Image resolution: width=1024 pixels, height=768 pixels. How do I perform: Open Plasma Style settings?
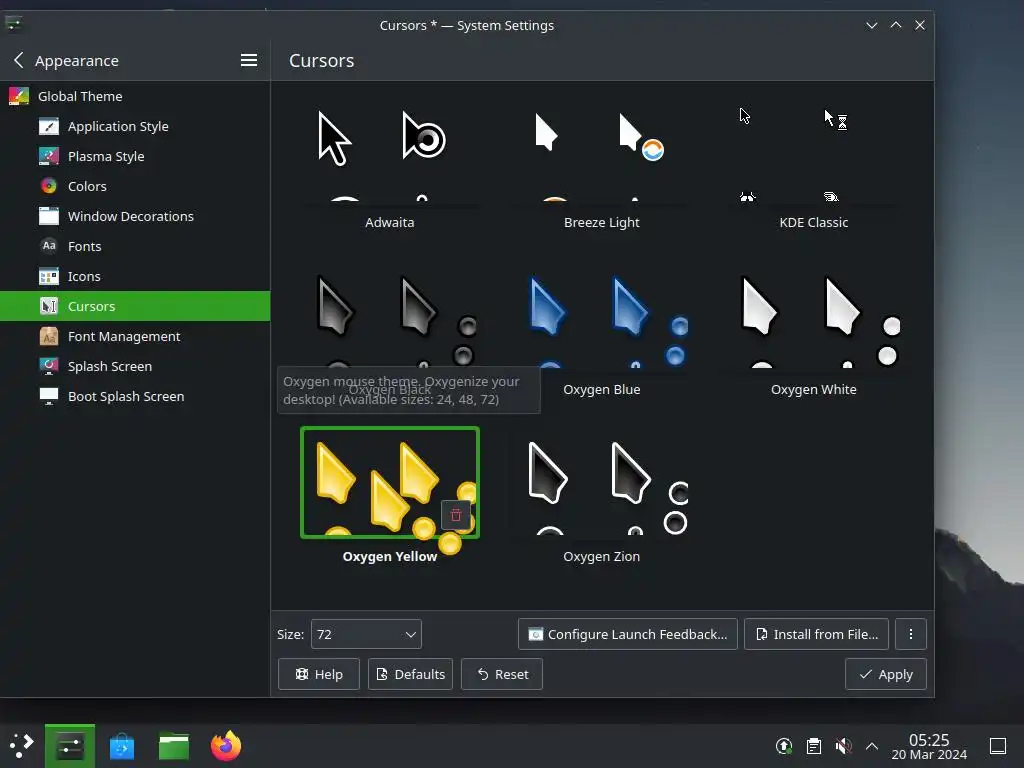coord(135,156)
